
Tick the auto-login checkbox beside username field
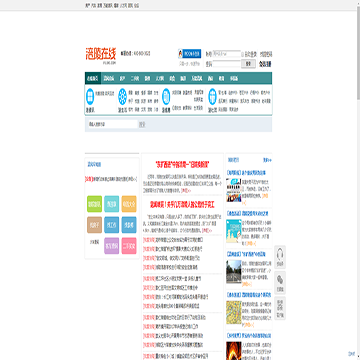tap(243, 54)
